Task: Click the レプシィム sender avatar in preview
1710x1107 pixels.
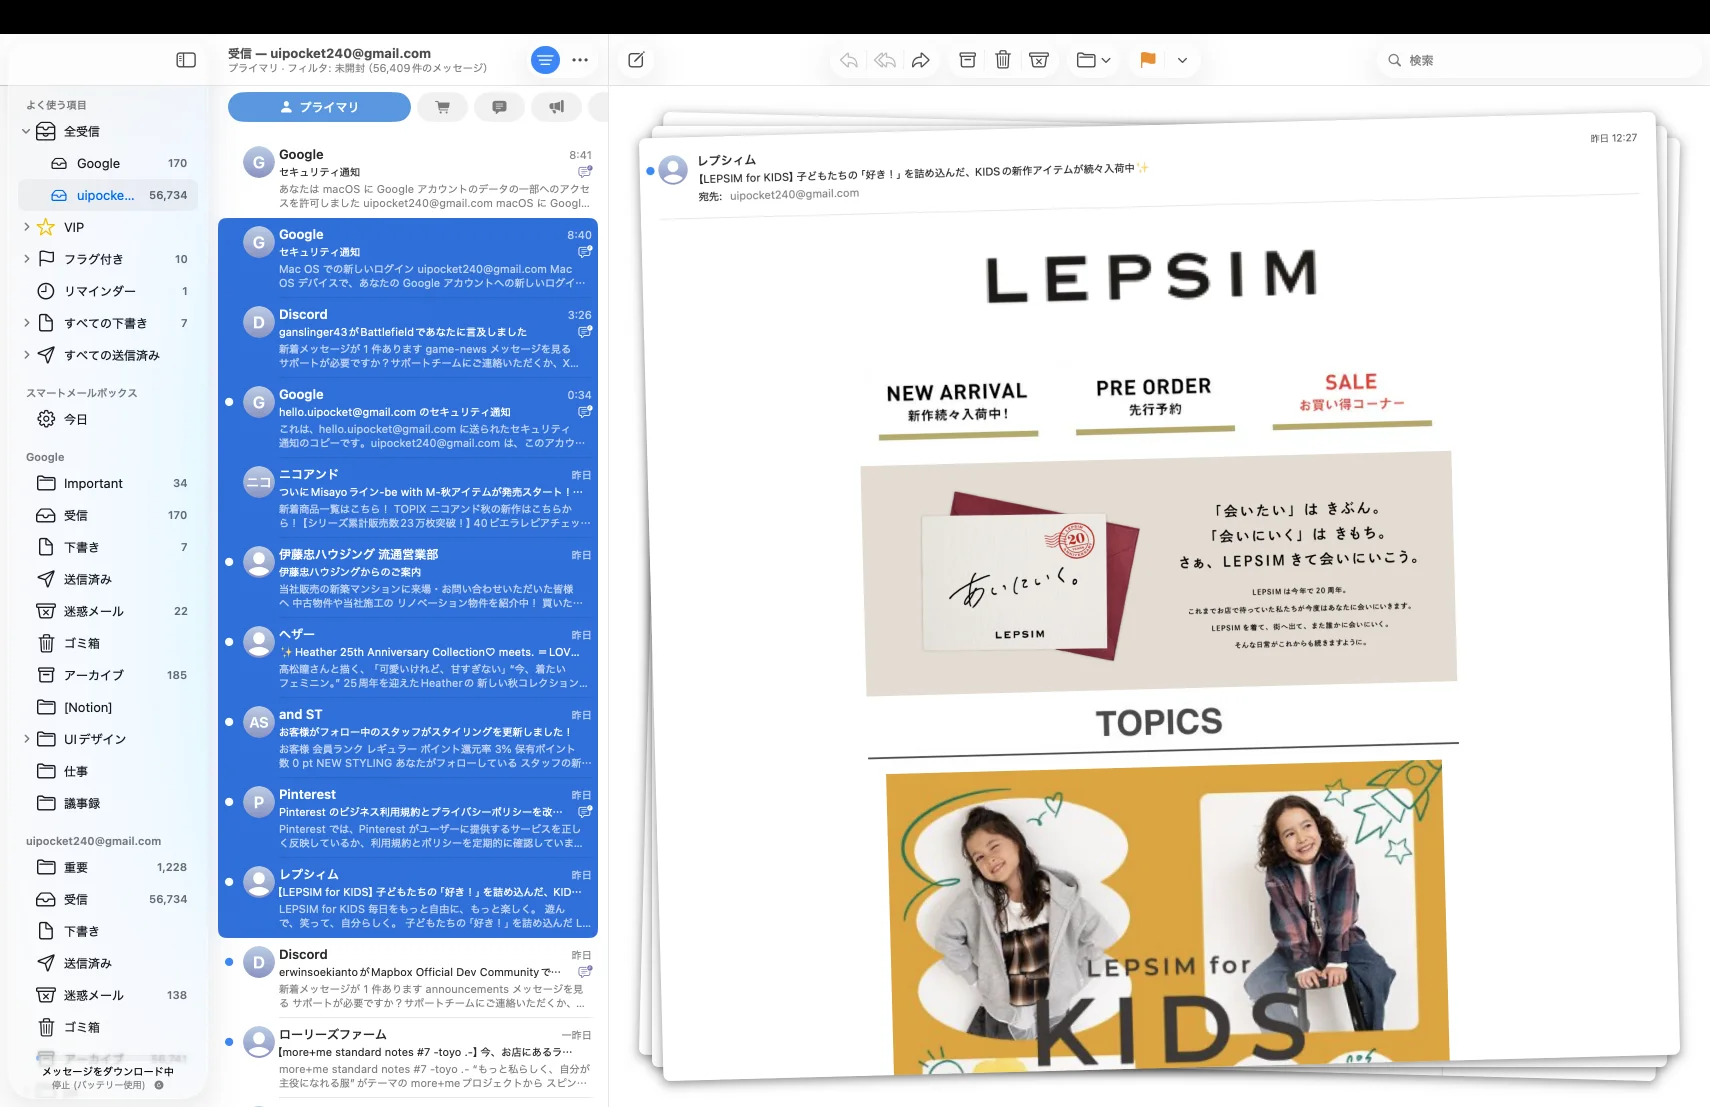Action: click(673, 170)
